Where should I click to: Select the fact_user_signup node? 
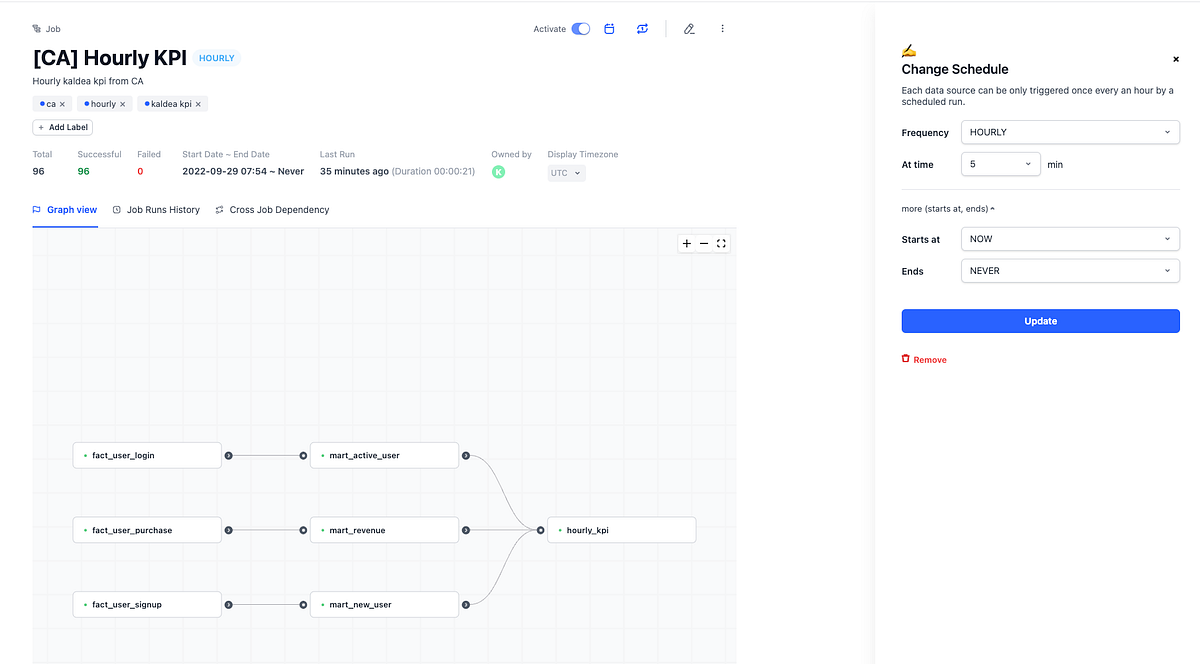[147, 604]
